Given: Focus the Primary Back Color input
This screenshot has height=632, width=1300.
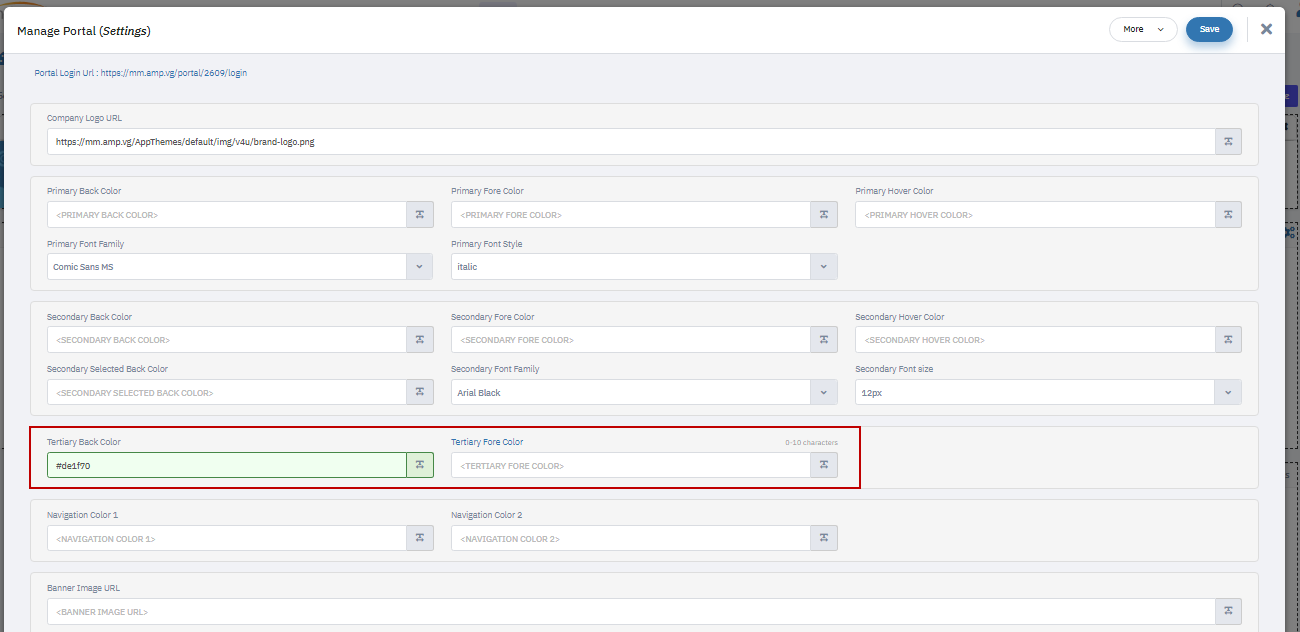Looking at the screenshot, I should [227, 215].
